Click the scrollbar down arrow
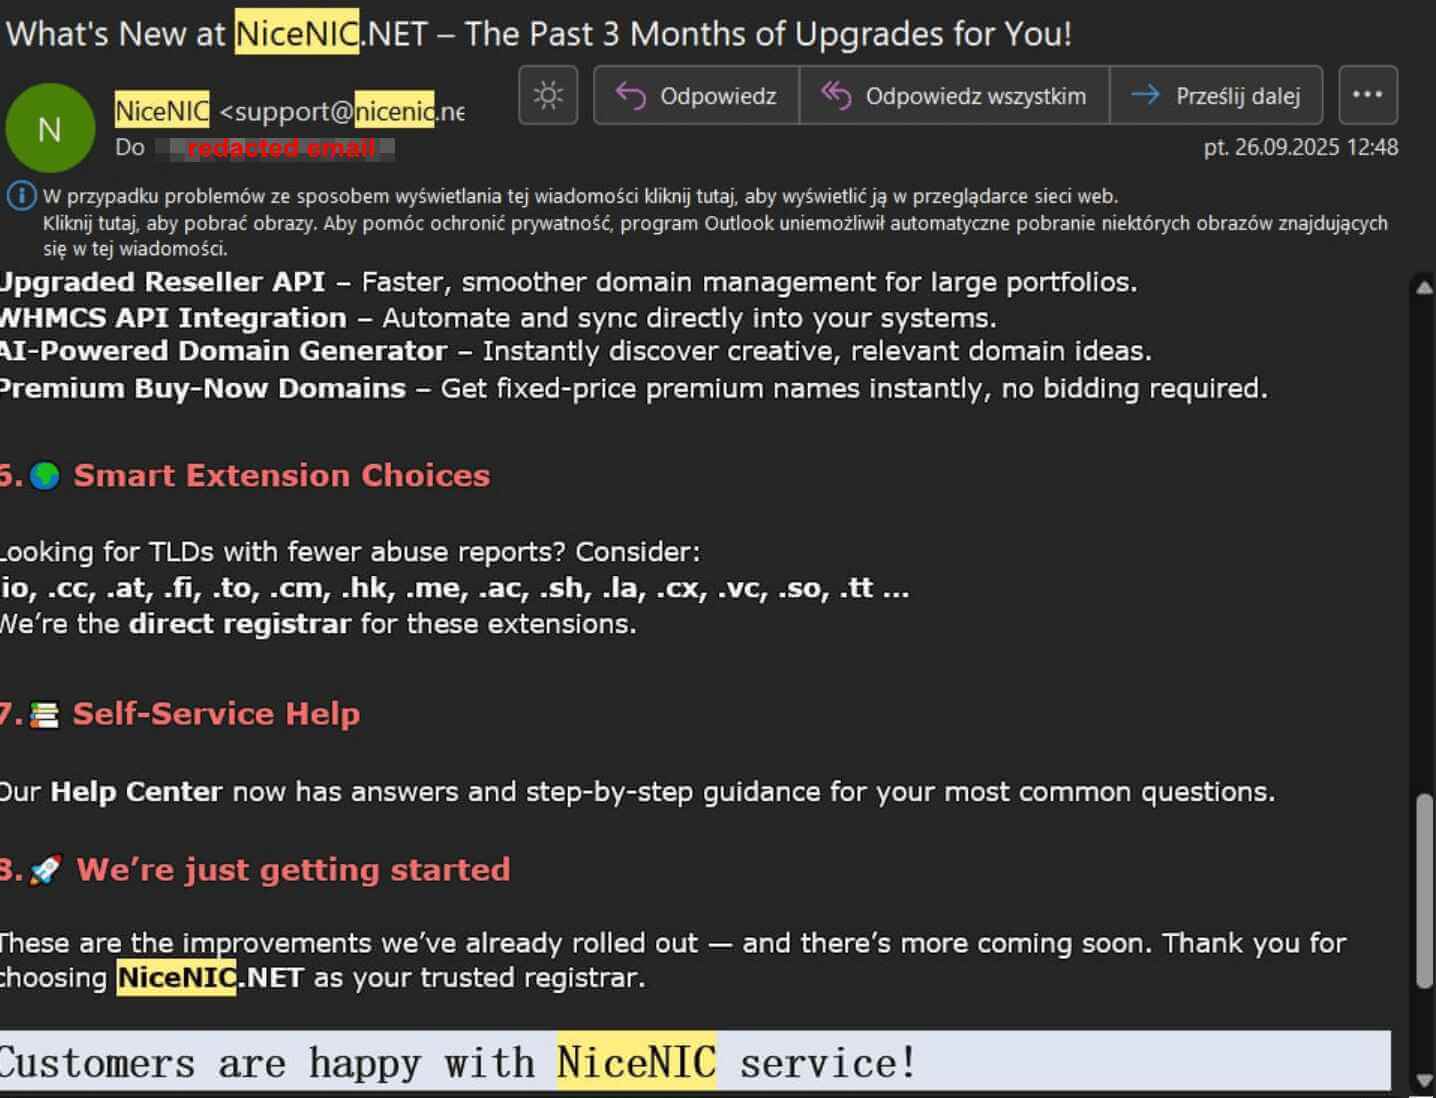 tap(1424, 1080)
